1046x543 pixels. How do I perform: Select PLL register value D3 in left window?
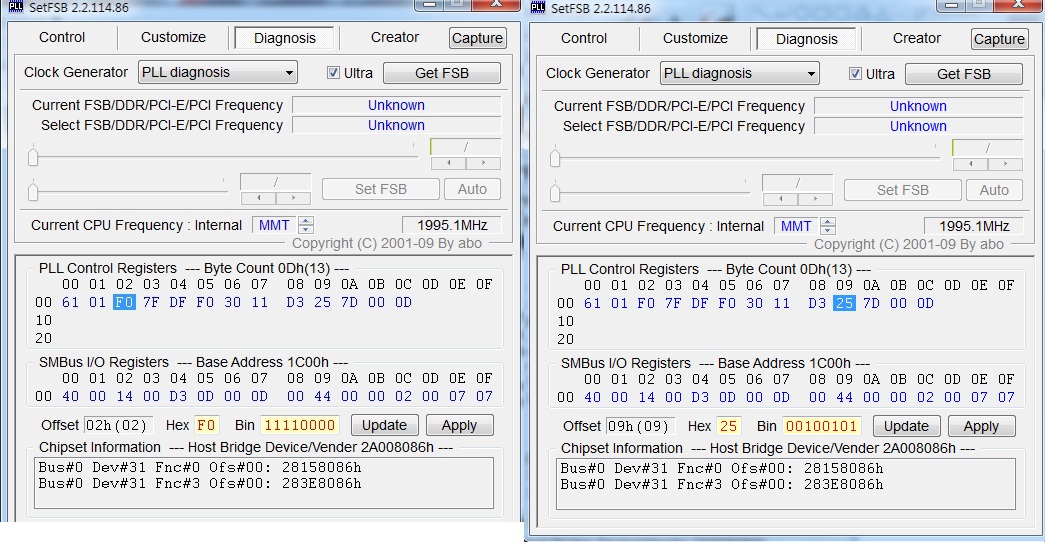pyautogui.click(x=295, y=302)
